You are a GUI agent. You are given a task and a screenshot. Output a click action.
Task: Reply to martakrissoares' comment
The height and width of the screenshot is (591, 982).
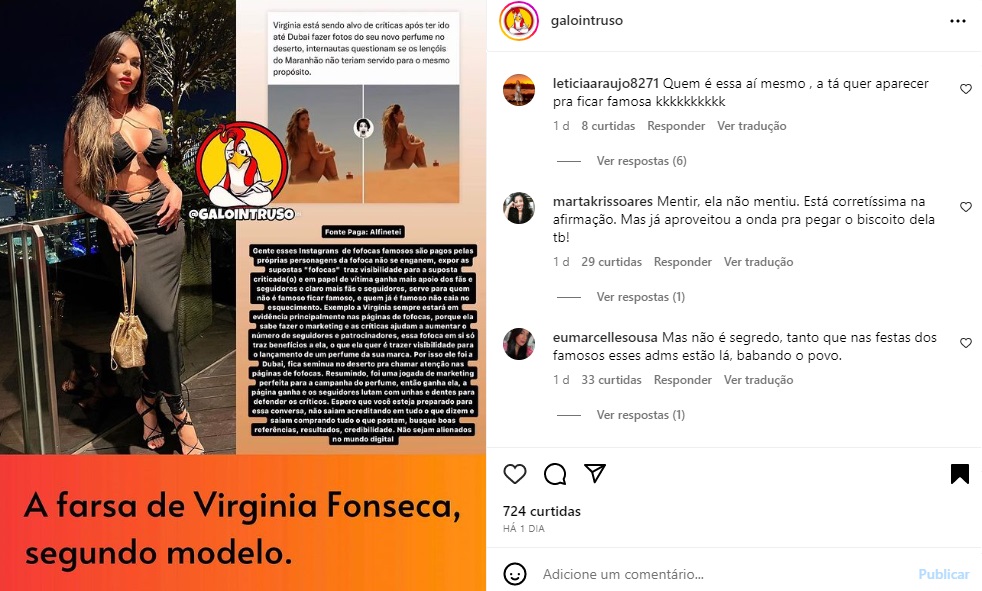click(683, 262)
